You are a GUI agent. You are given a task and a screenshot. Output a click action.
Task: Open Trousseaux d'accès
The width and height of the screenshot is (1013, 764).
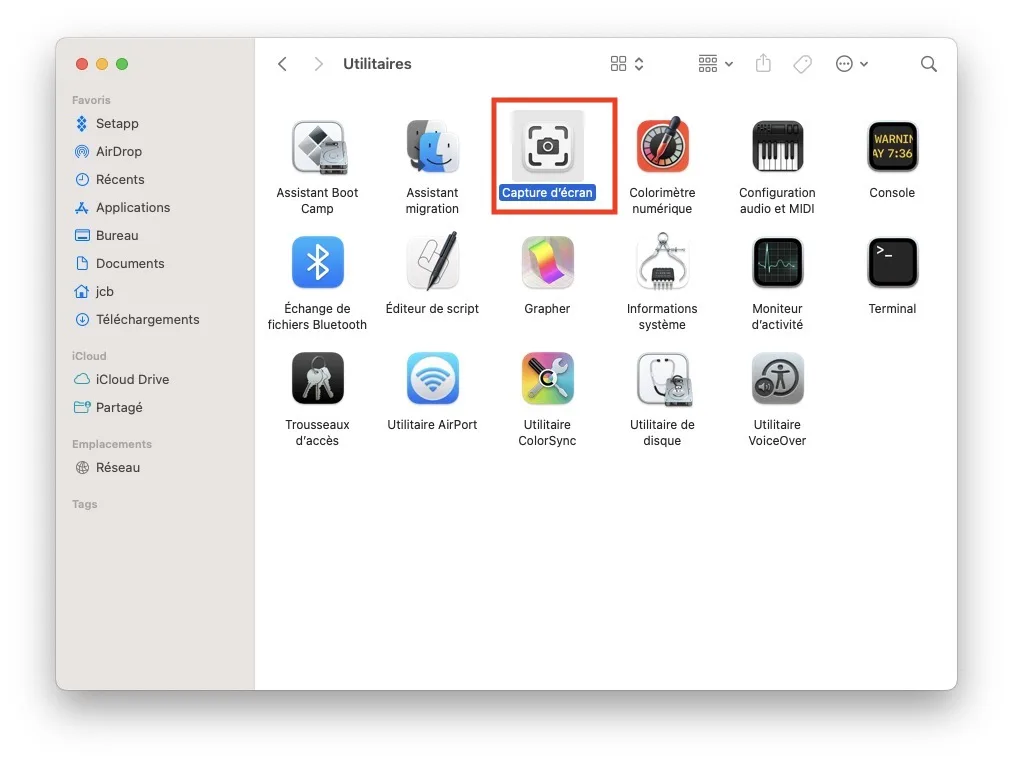[x=317, y=378]
